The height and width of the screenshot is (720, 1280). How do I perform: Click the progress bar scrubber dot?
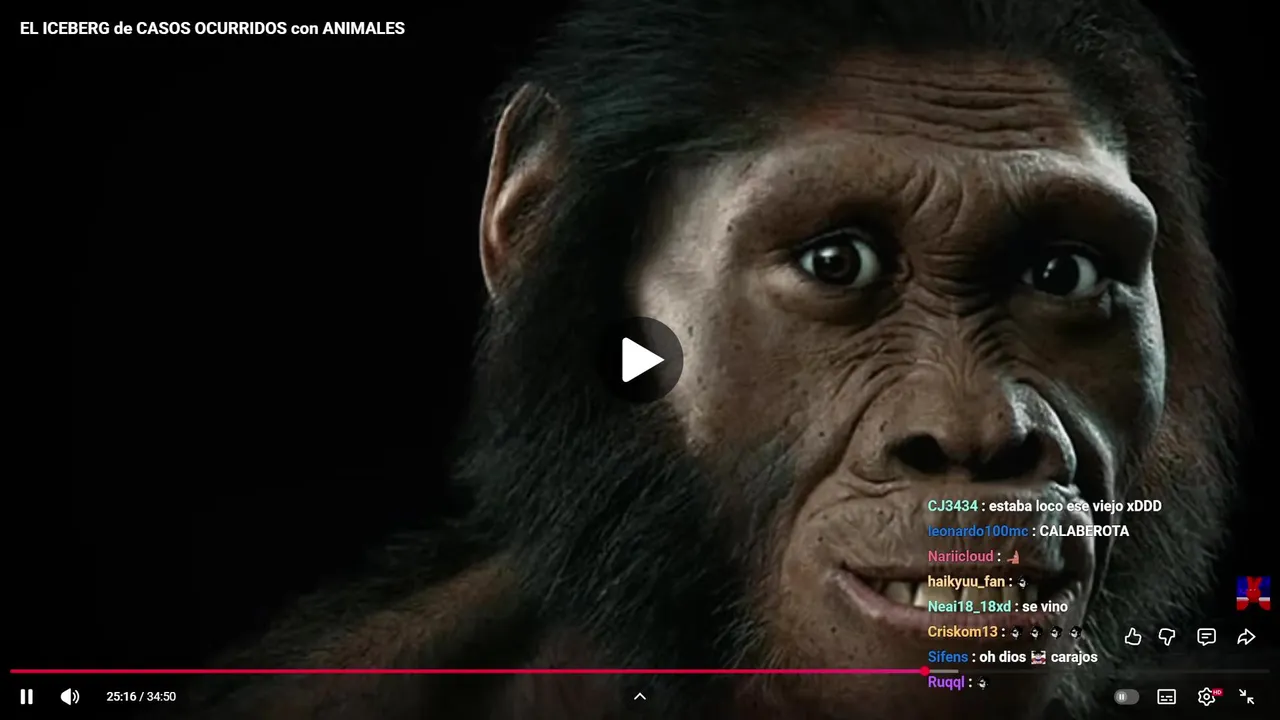pos(925,671)
